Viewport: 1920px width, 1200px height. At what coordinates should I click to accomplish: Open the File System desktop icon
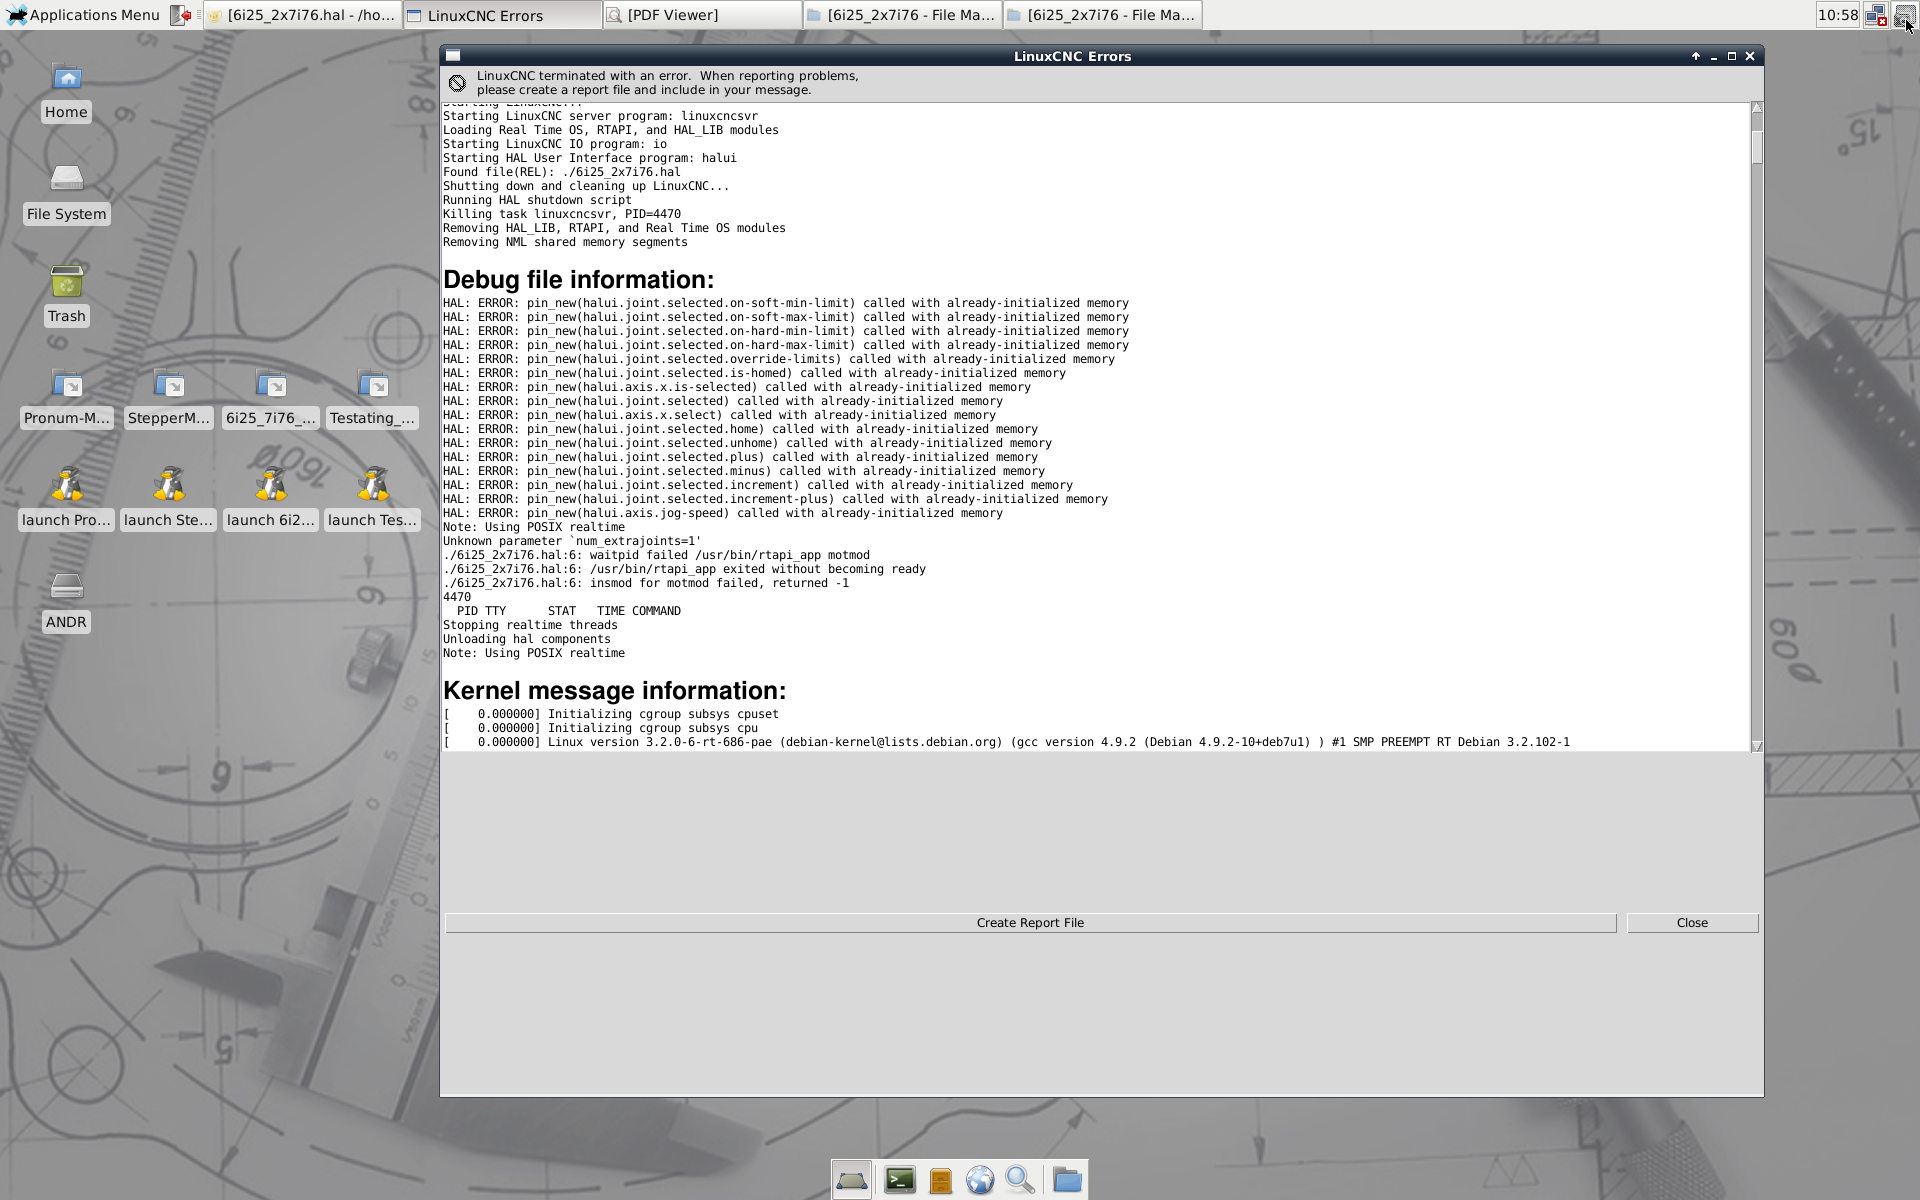click(x=66, y=179)
